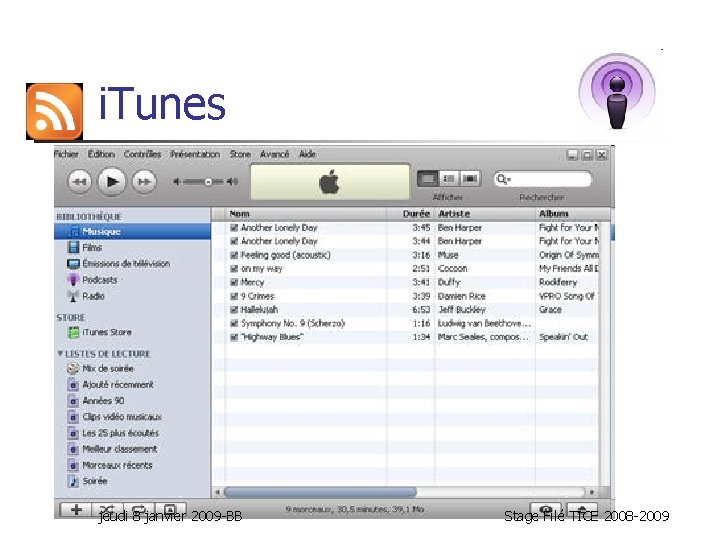Open the Aide menu
Image resolution: width=720 pixels, height=540 pixels.
(x=308, y=154)
